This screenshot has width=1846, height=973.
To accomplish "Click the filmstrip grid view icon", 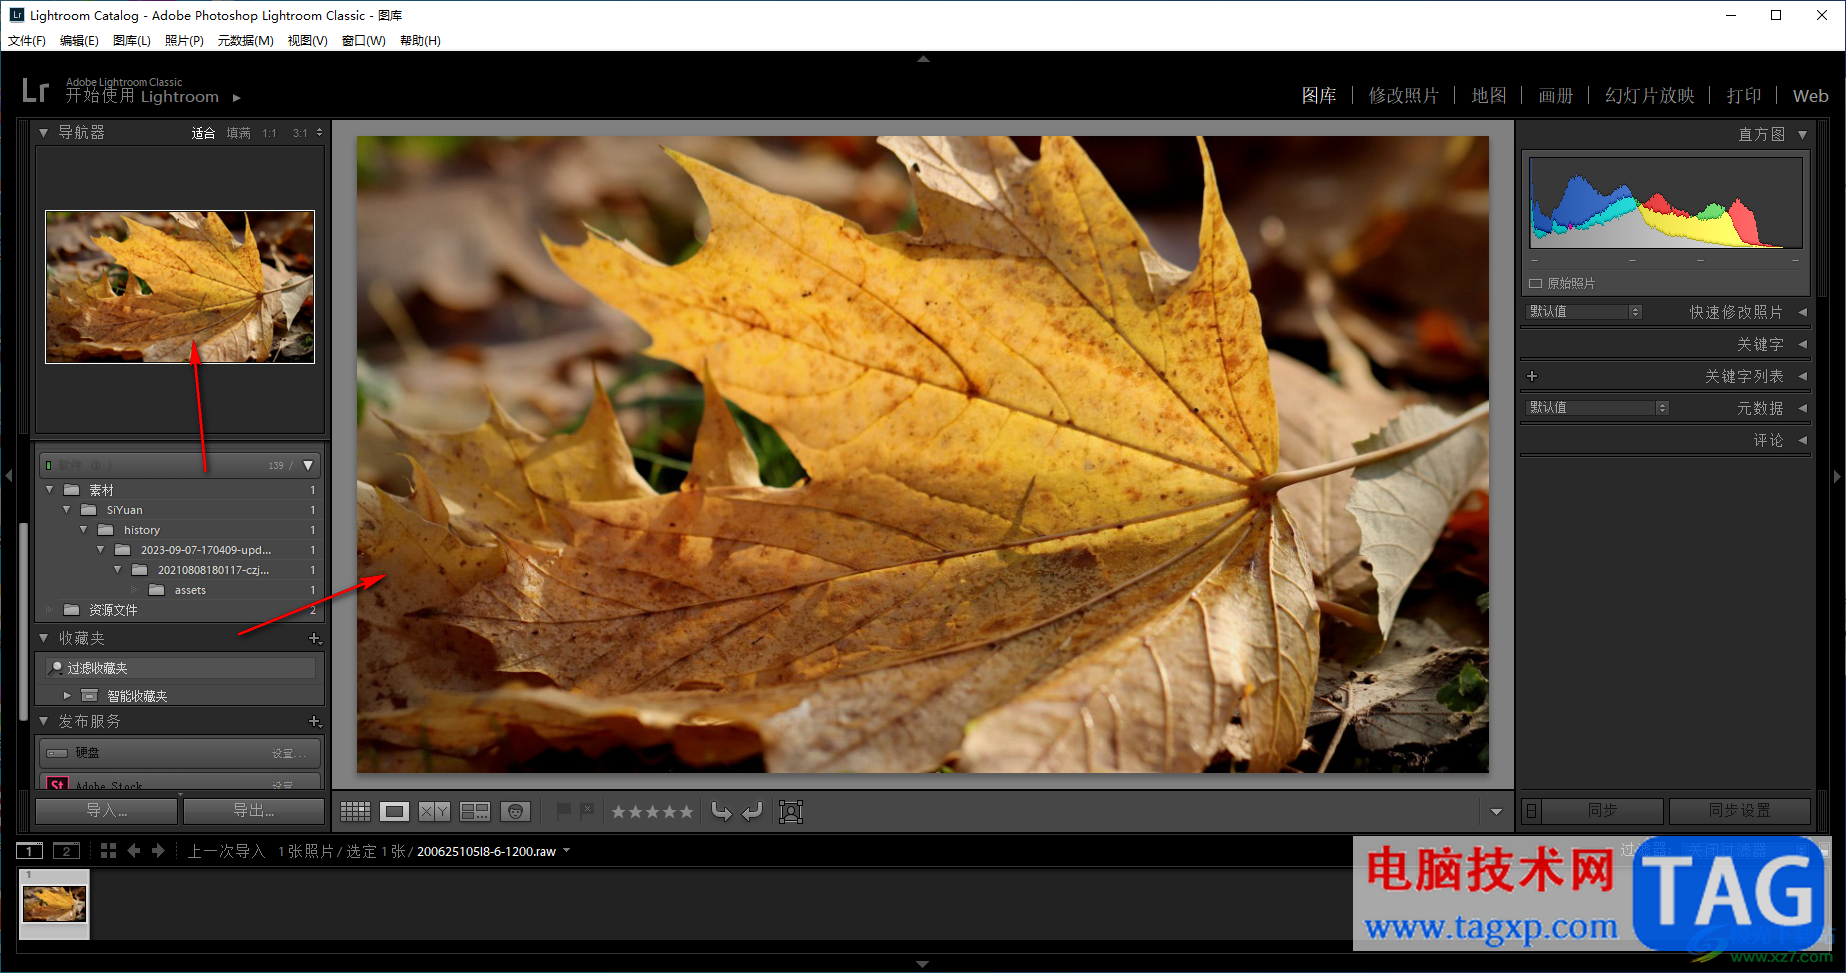I will 108,851.
